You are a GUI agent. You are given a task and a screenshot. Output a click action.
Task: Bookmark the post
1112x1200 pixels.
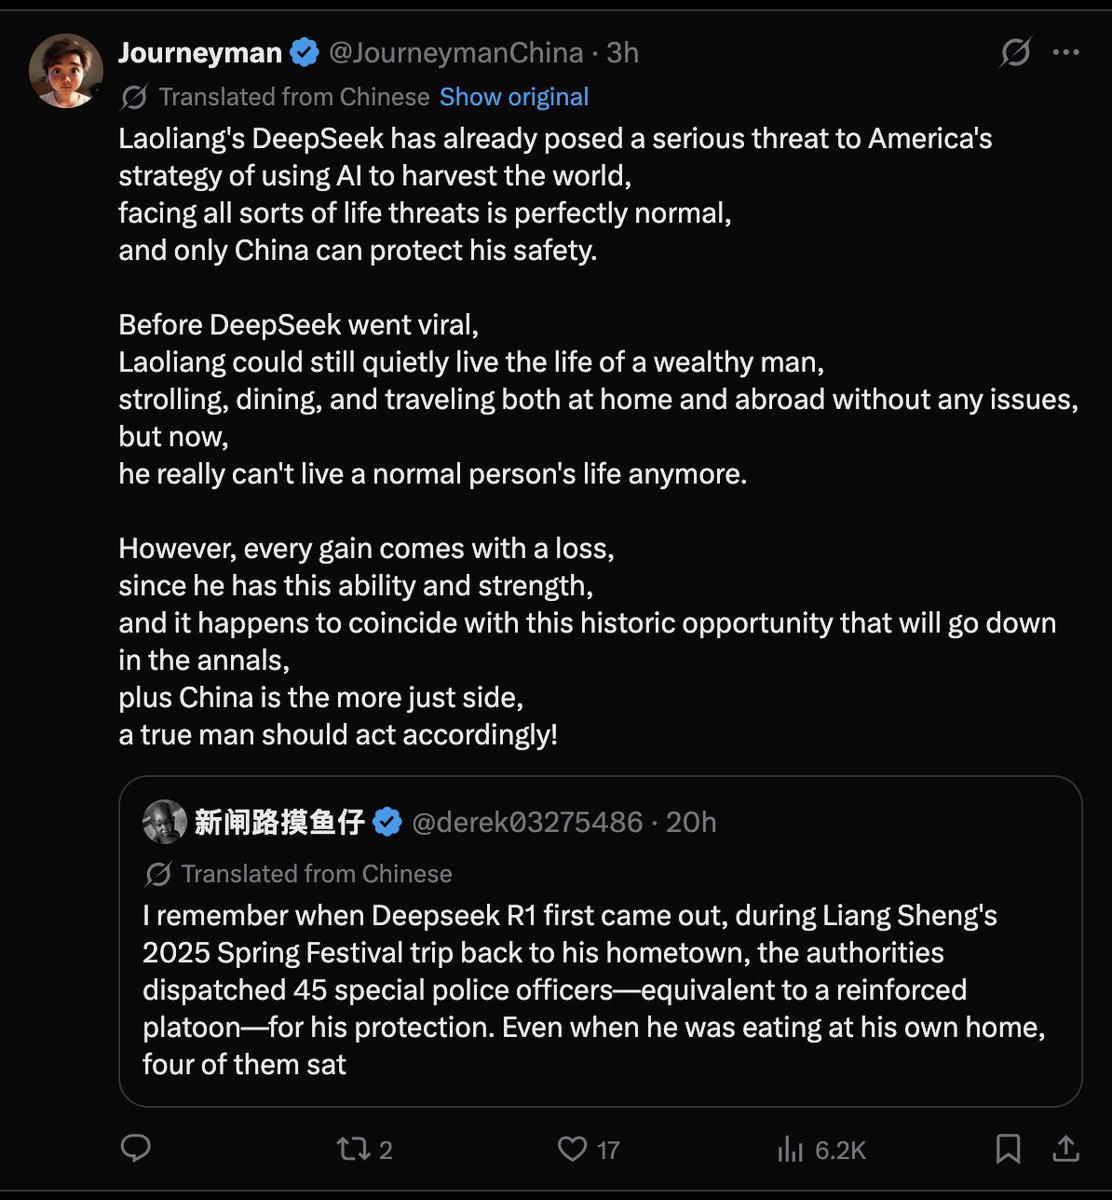(1008, 1148)
